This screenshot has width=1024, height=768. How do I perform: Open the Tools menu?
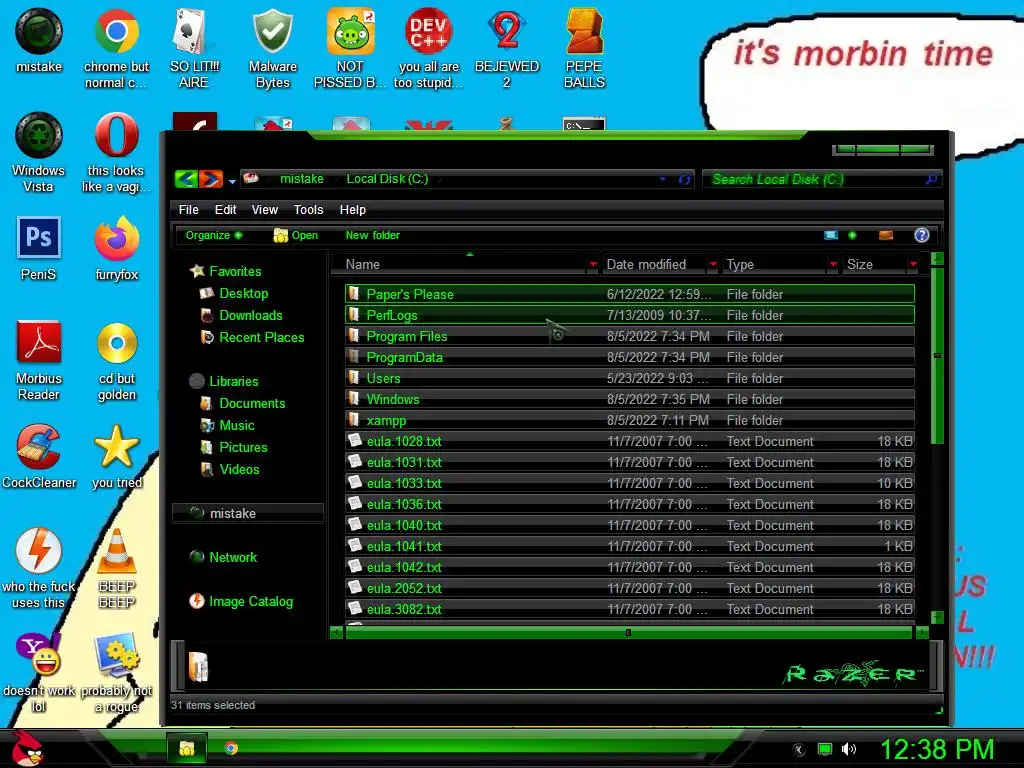[x=308, y=210]
